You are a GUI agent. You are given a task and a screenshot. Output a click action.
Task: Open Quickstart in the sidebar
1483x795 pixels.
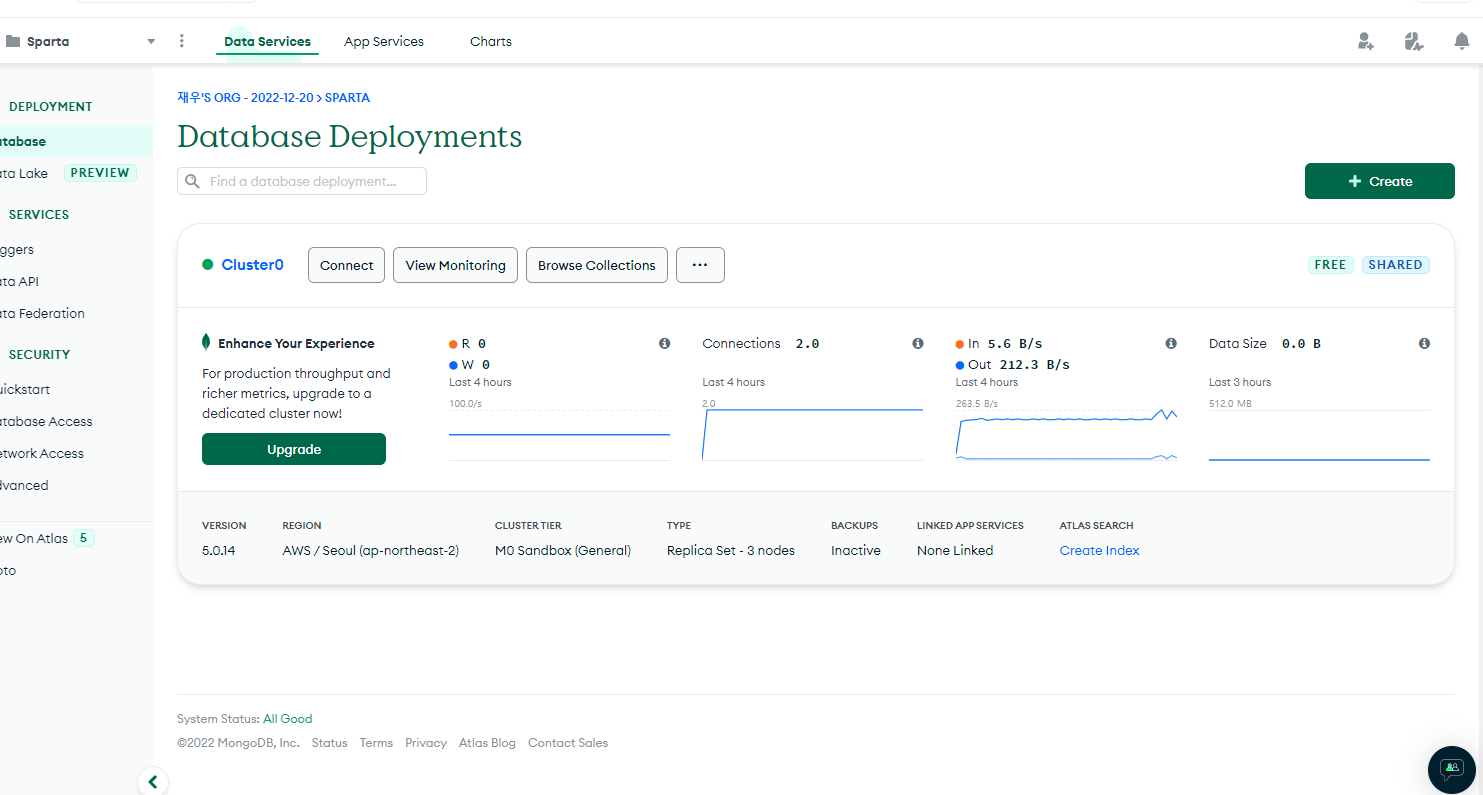point(25,389)
